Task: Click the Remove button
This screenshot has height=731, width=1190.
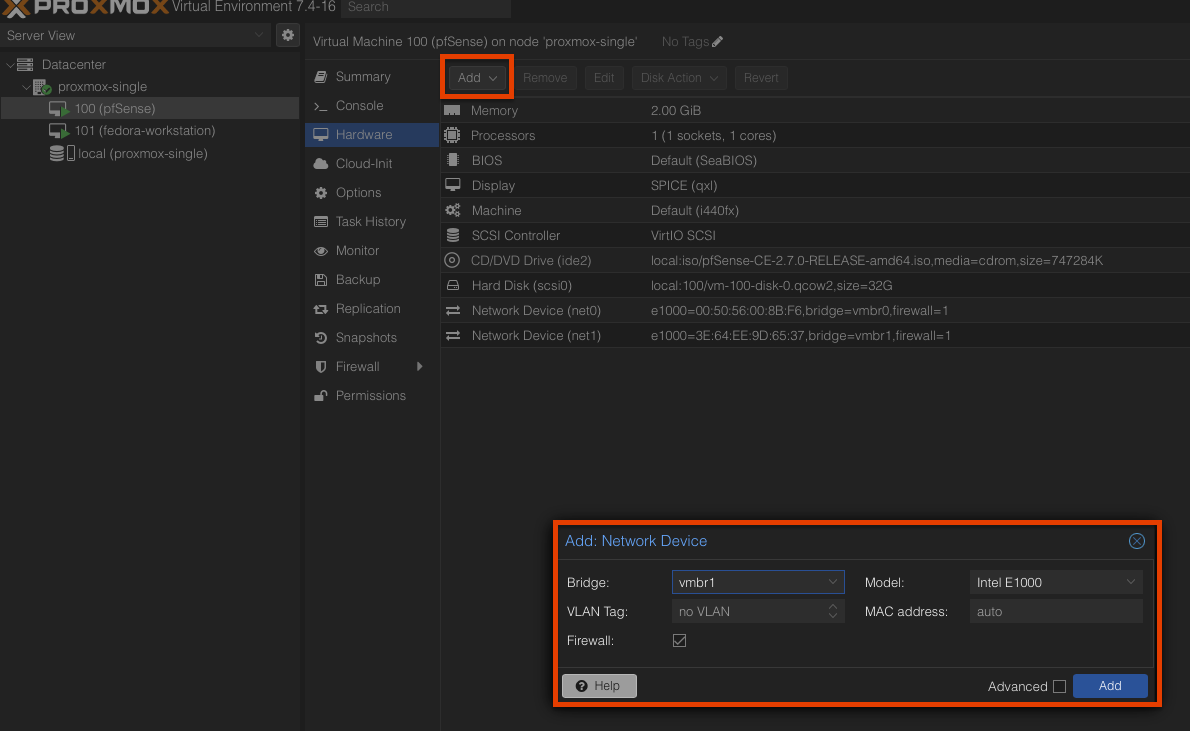Action: point(545,77)
